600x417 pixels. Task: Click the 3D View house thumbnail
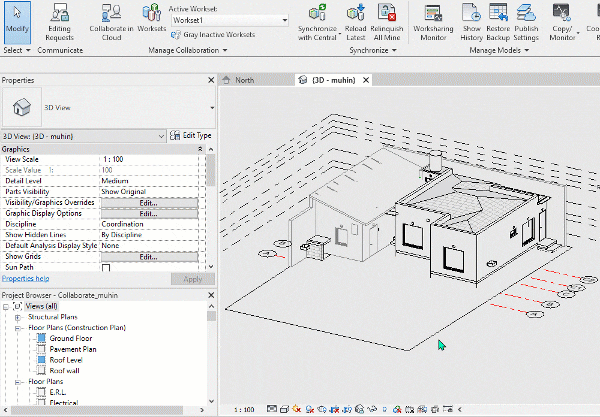tap(22, 107)
